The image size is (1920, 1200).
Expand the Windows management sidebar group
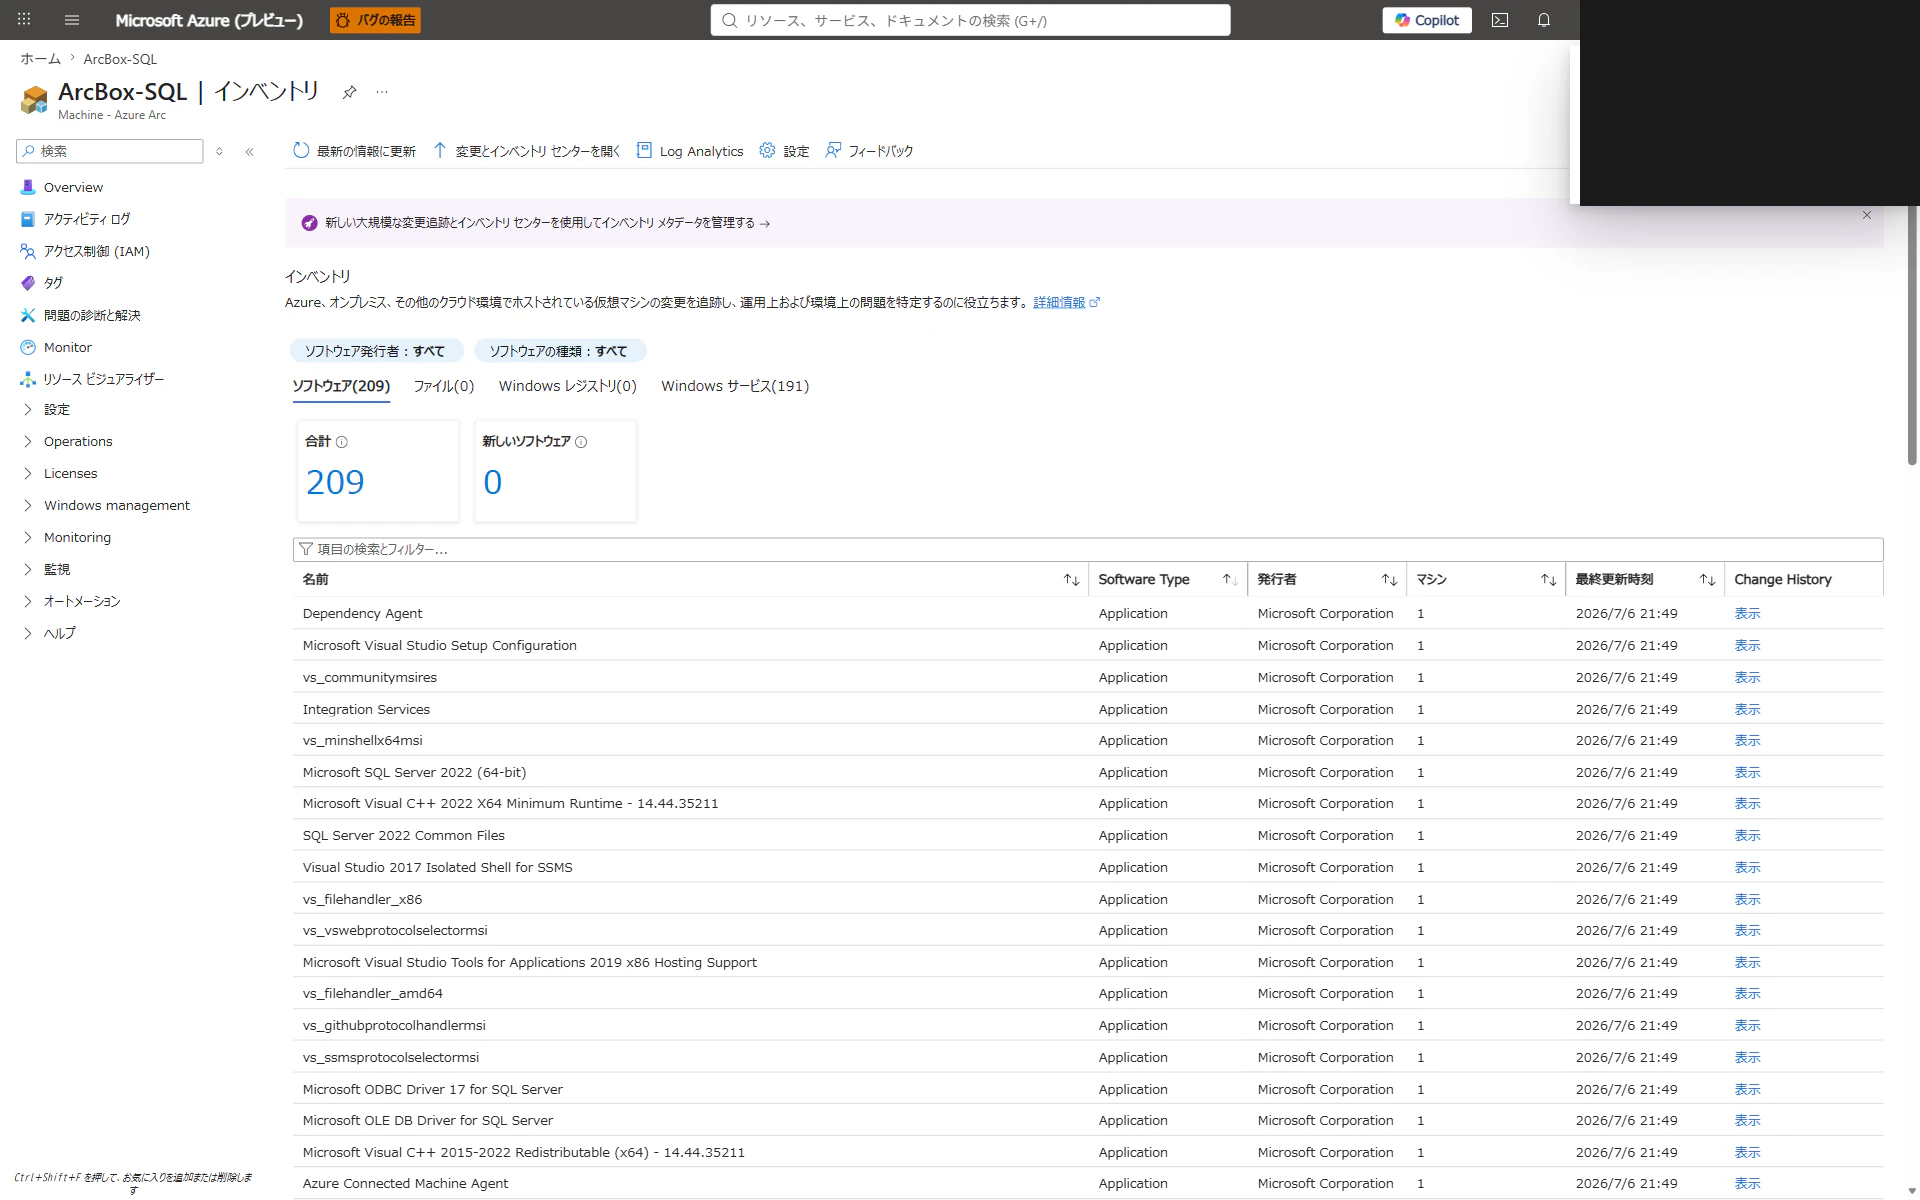(x=116, y=505)
